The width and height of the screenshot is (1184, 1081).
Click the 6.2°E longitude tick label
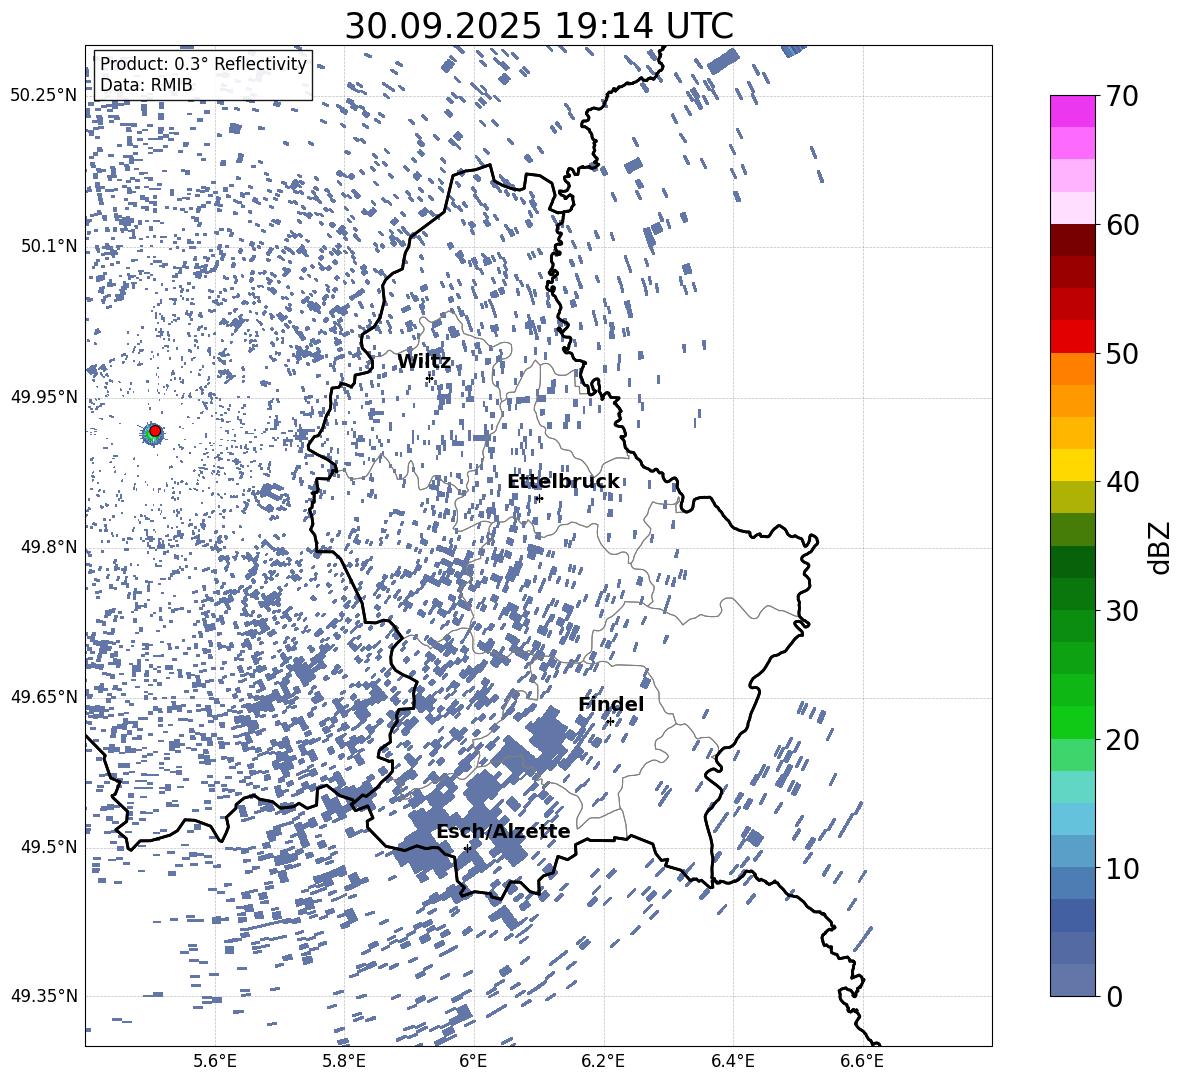(x=603, y=1061)
